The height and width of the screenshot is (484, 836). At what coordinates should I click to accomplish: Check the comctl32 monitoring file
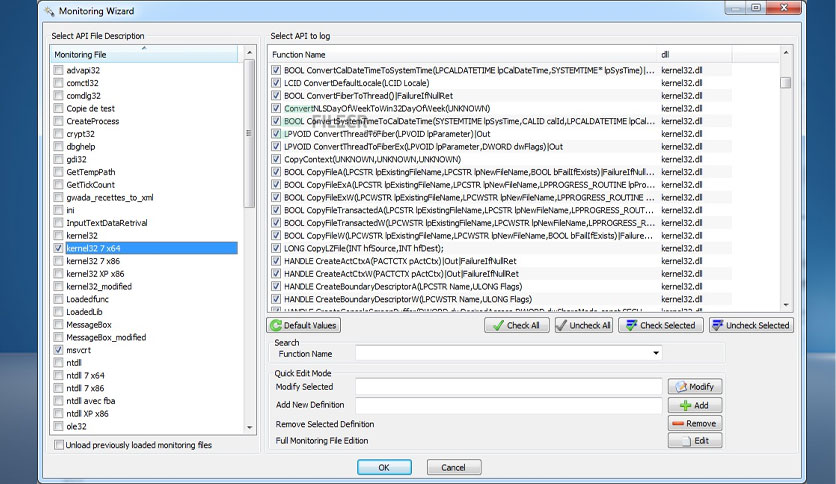59,83
